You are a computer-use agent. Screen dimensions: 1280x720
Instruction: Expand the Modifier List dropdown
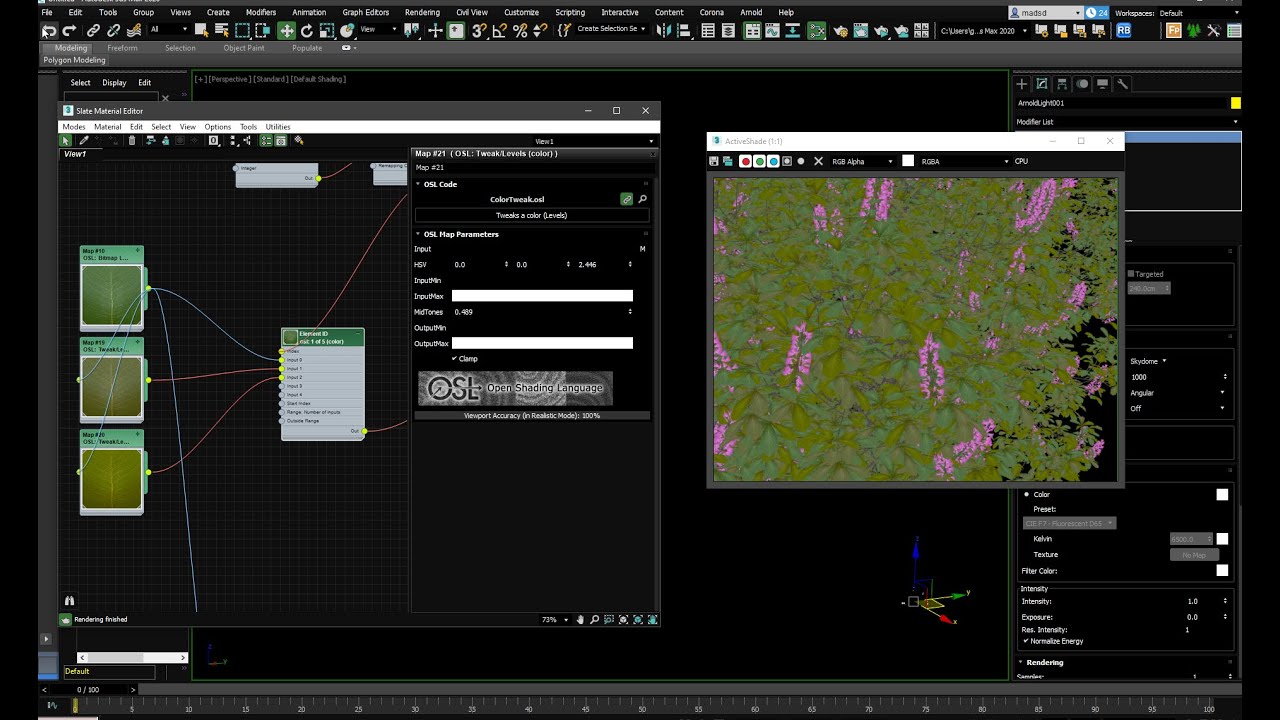(1127, 122)
